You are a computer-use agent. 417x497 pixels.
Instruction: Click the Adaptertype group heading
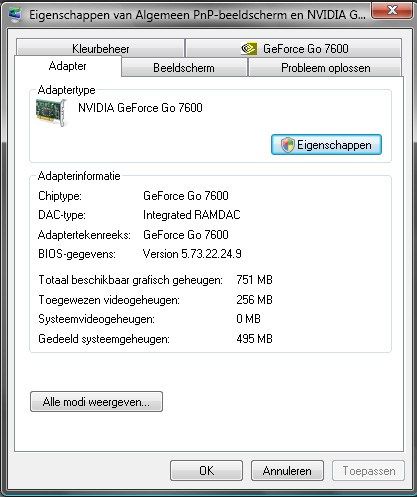[x=67, y=90]
